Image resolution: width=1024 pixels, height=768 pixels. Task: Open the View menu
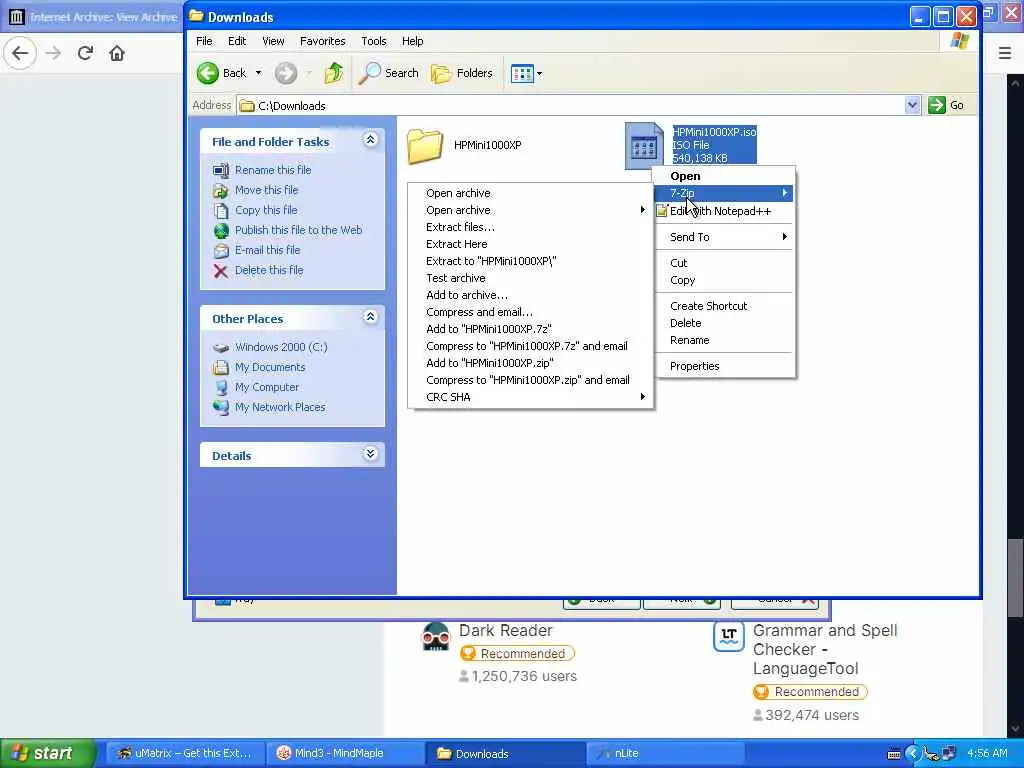[273, 41]
